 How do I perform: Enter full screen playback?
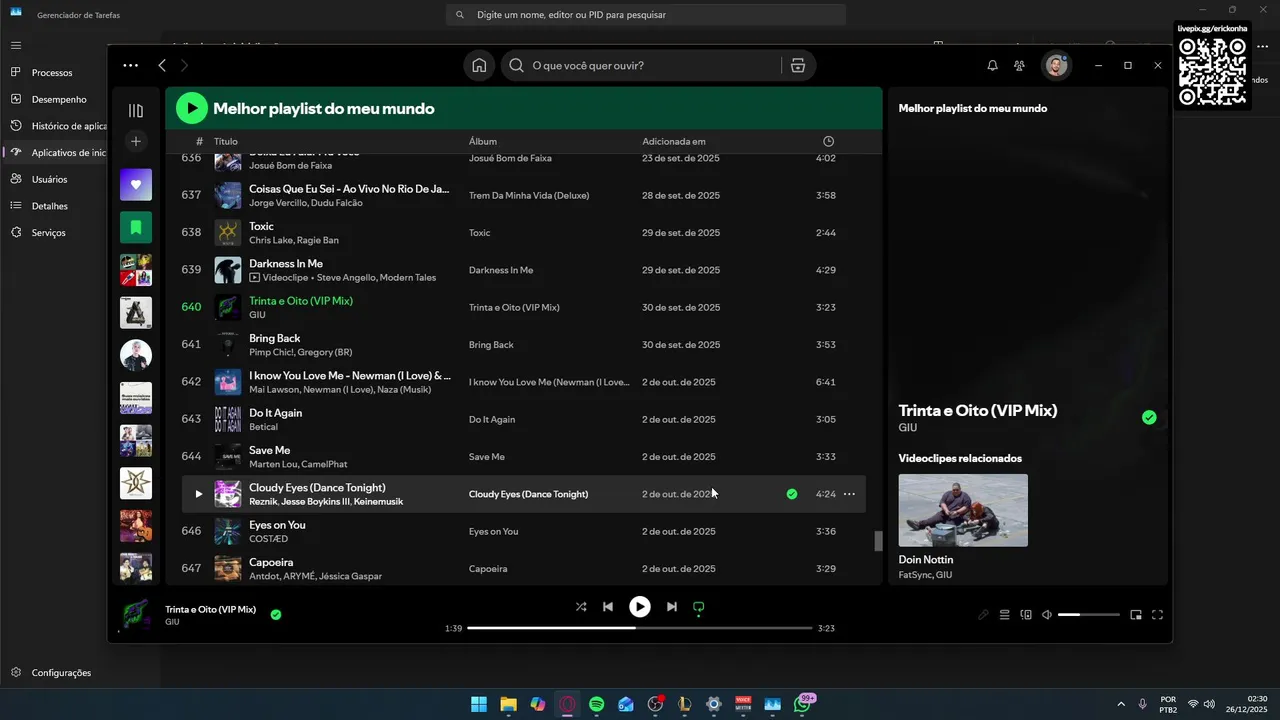(1158, 615)
